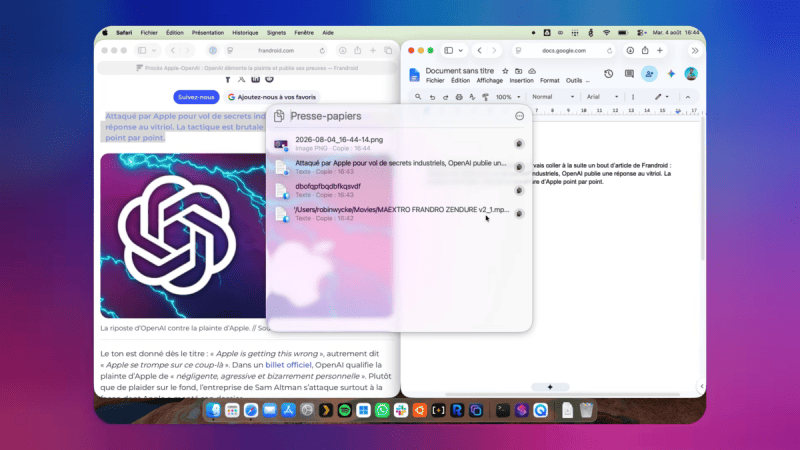
Task: Open the Fichier menu in Google Docs
Action: pos(435,81)
